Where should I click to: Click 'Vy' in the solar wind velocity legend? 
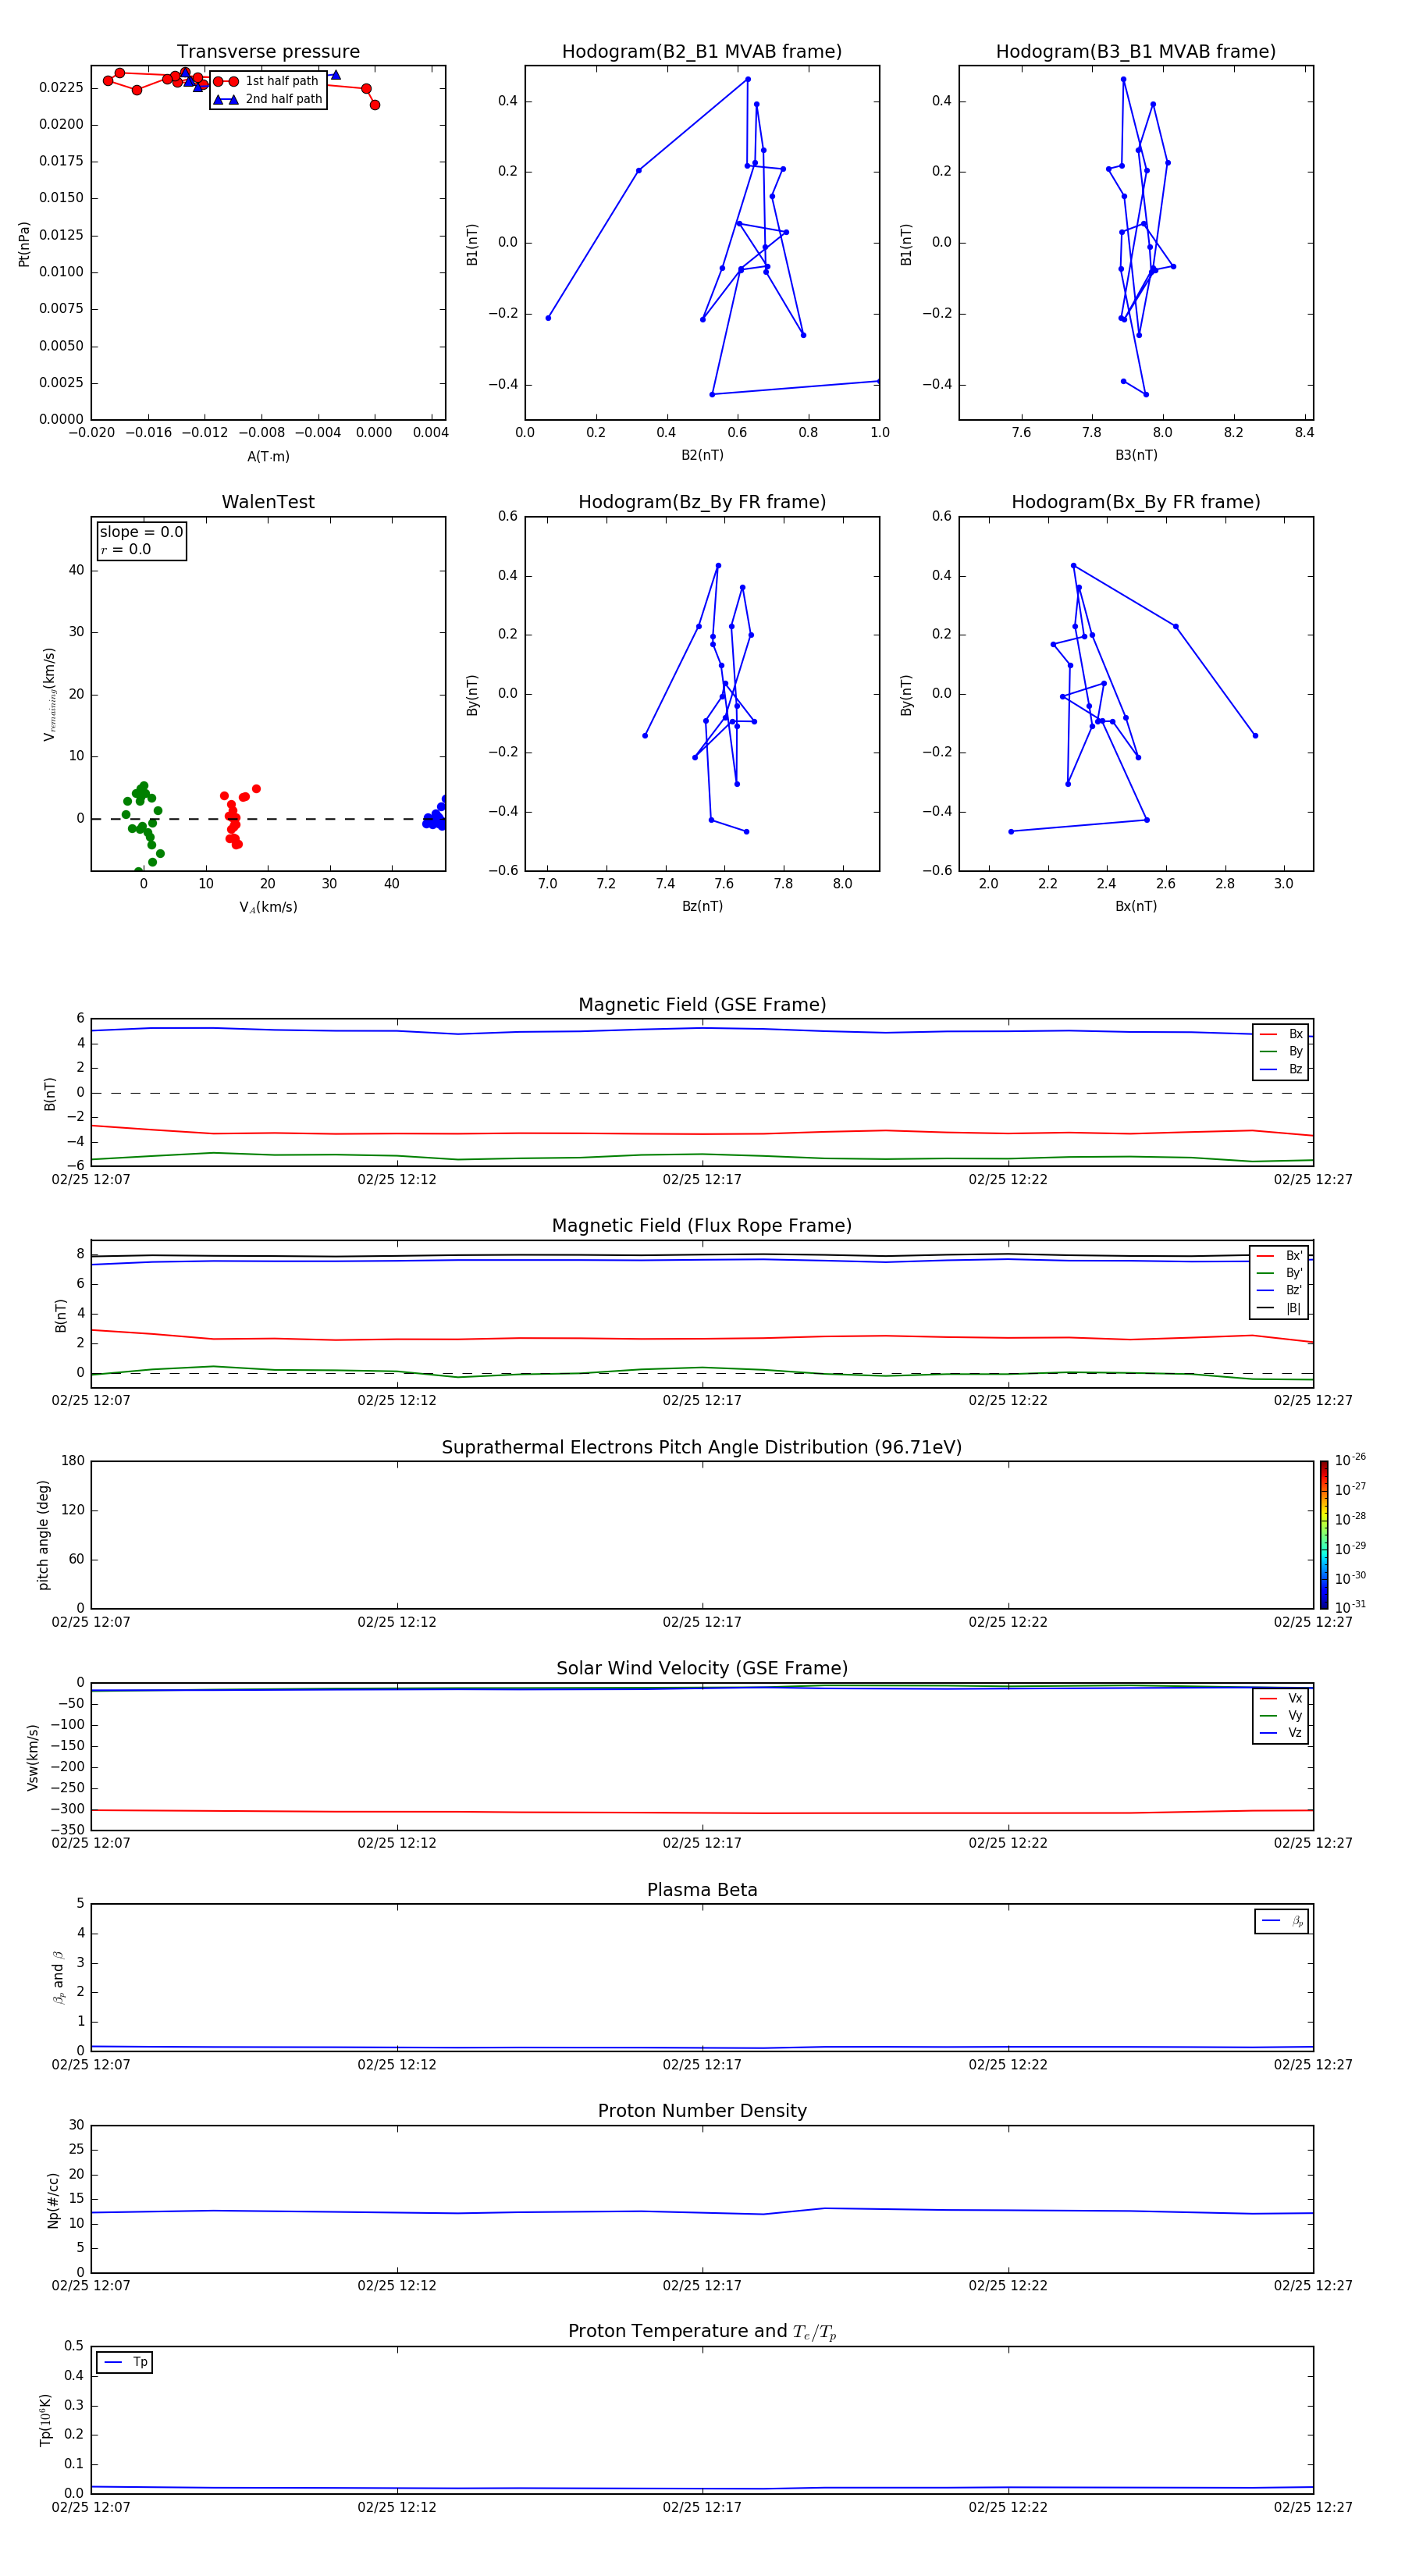click(1281, 1715)
